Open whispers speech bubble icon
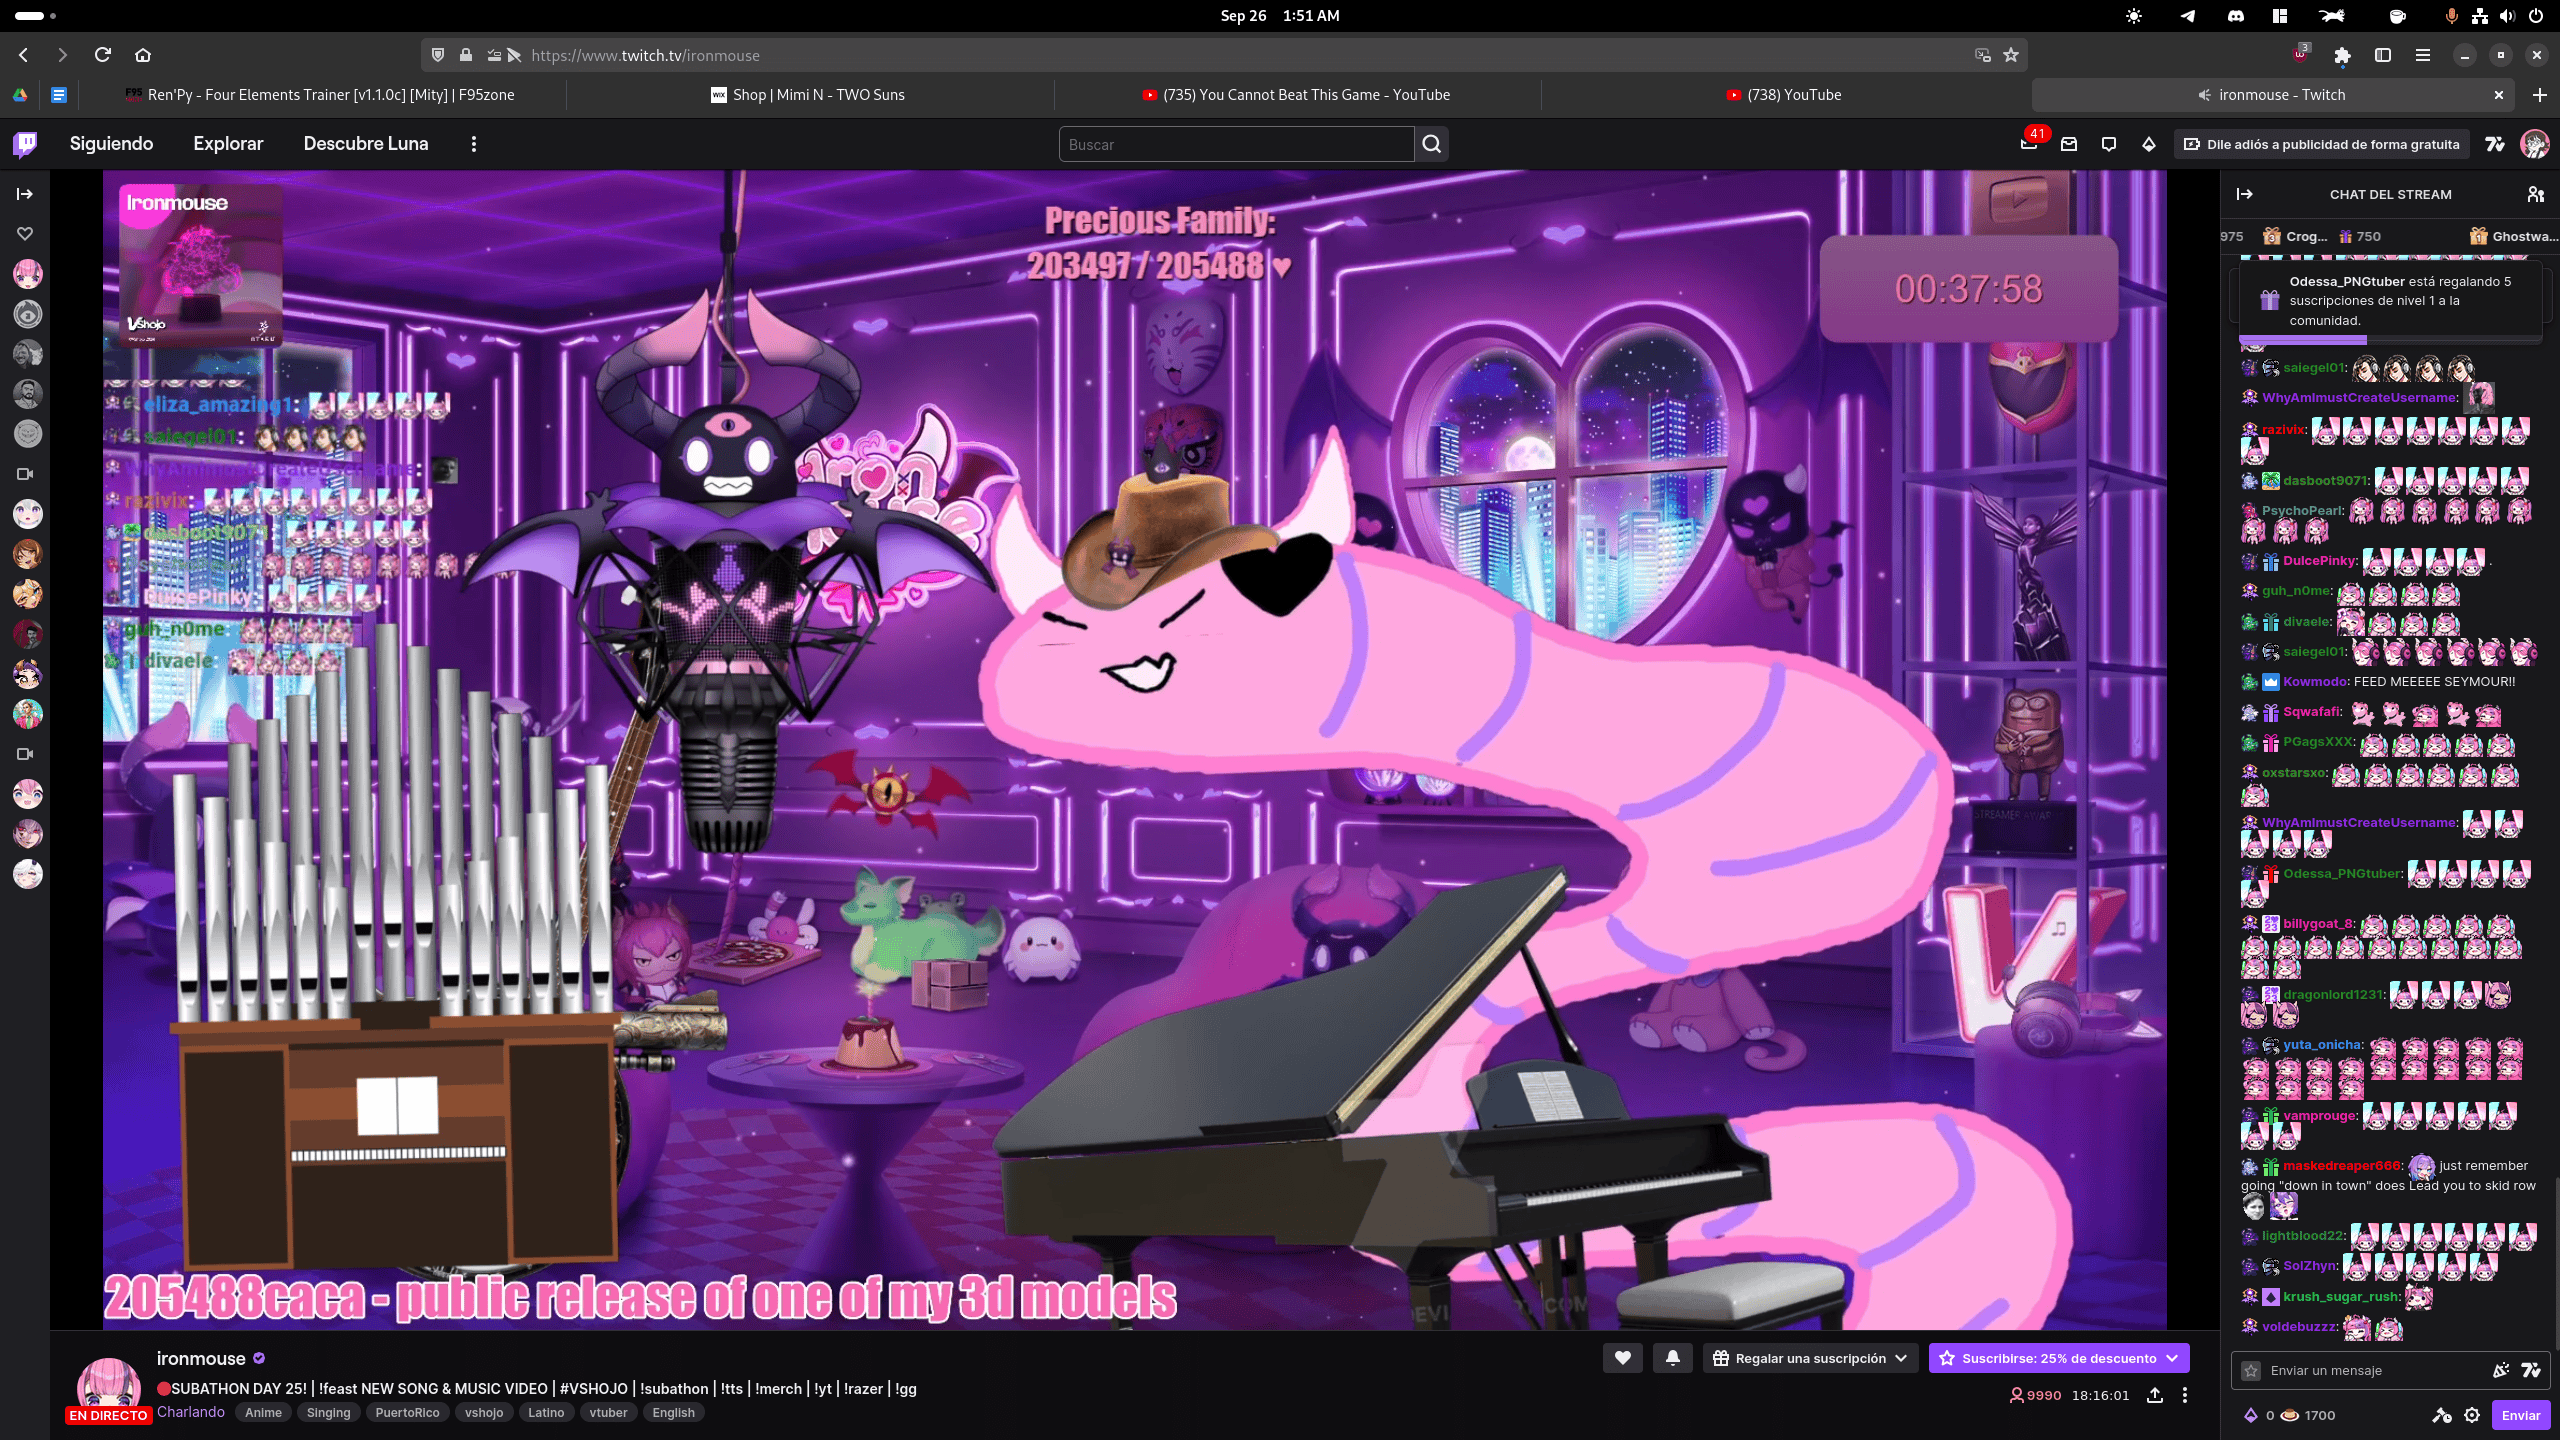This screenshot has width=2560, height=1440. click(2109, 144)
